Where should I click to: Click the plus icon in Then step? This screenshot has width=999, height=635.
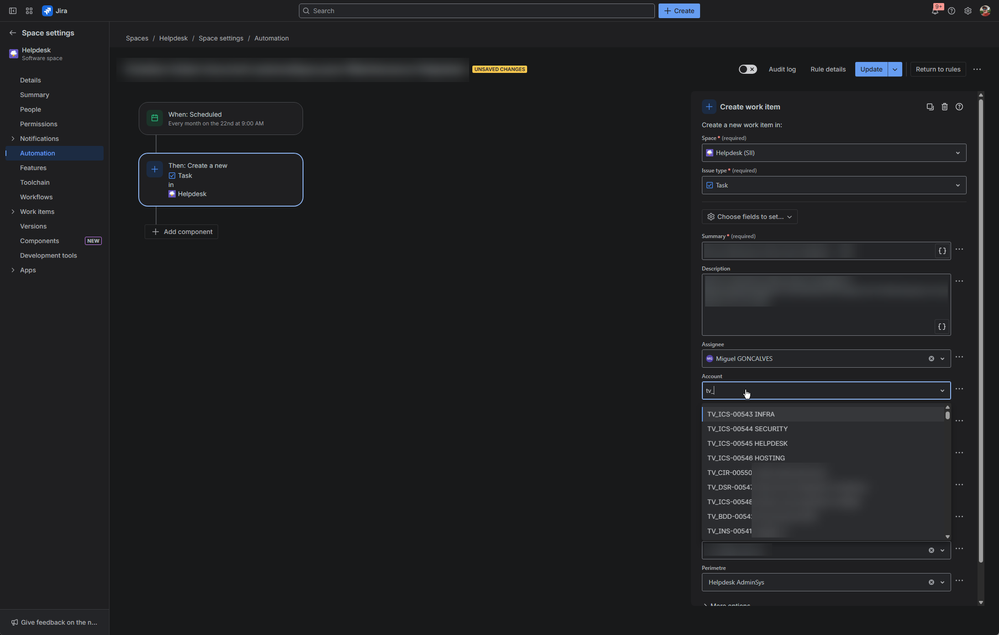point(154,169)
